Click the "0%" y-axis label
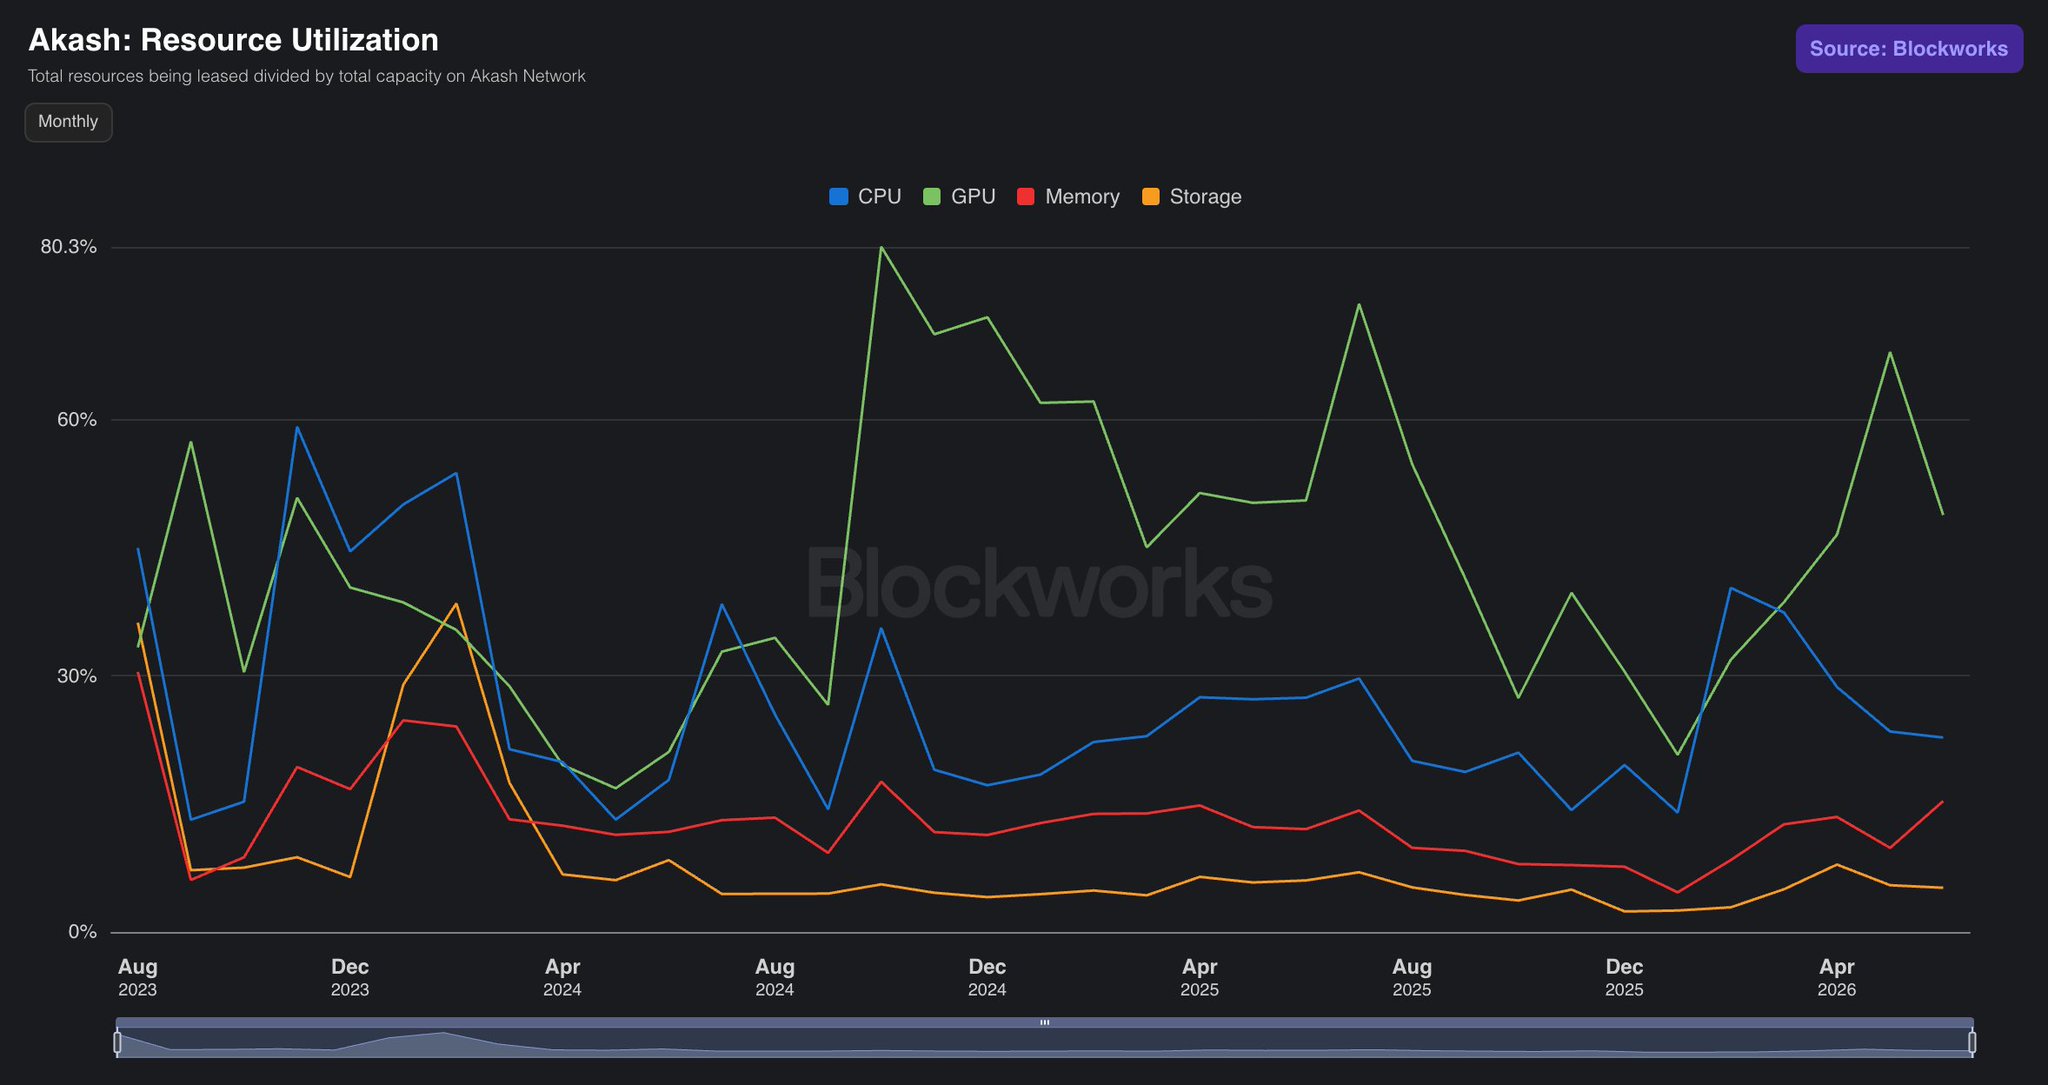The image size is (2048, 1085). (x=82, y=932)
